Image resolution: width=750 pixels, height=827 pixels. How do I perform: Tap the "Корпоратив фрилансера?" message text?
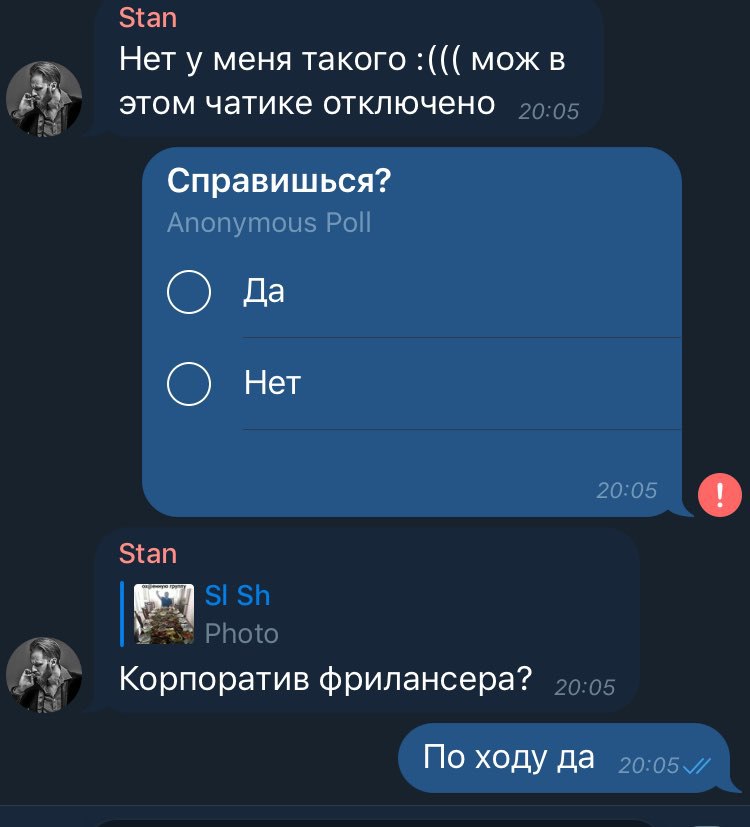pyautogui.click(x=325, y=679)
